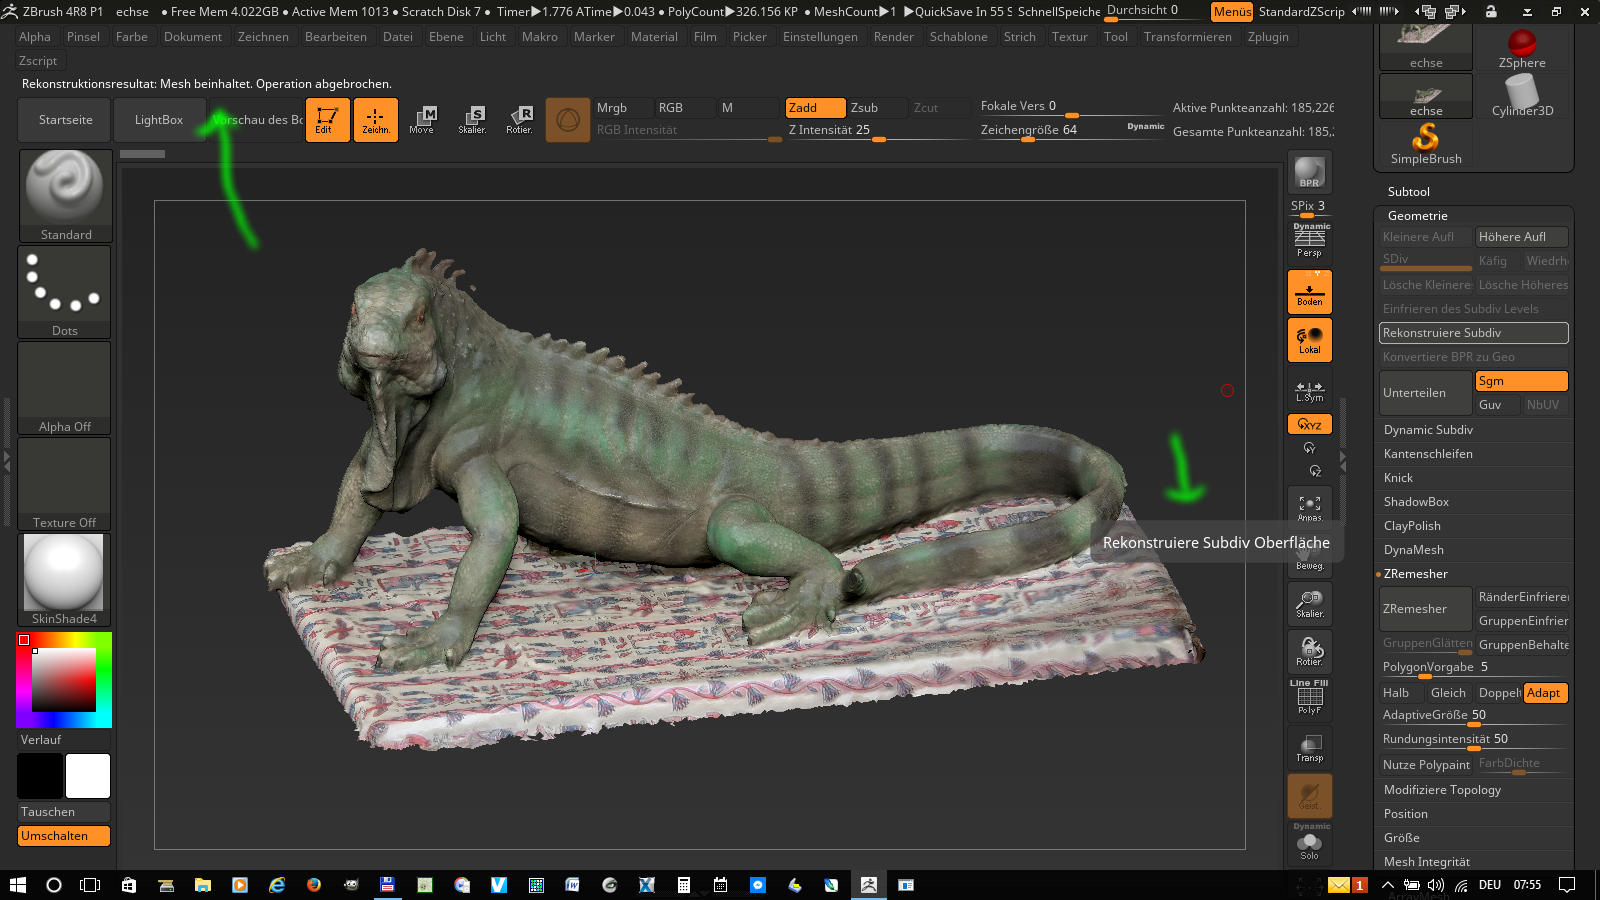Image resolution: width=1600 pixels, height=900 pixels.
Task: Click the Skalier. icon in top toolbar
Action: (472, 120)
